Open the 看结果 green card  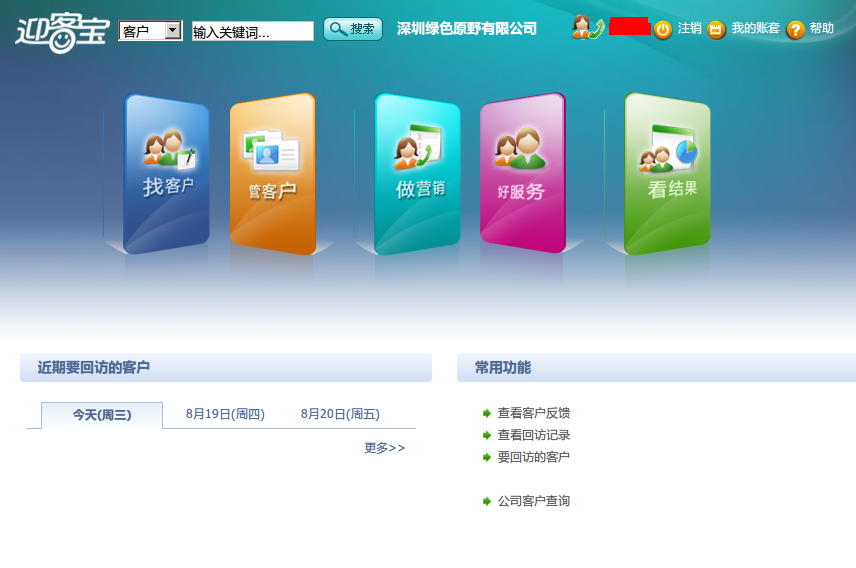pyautogui.click(x=667, y=174)
